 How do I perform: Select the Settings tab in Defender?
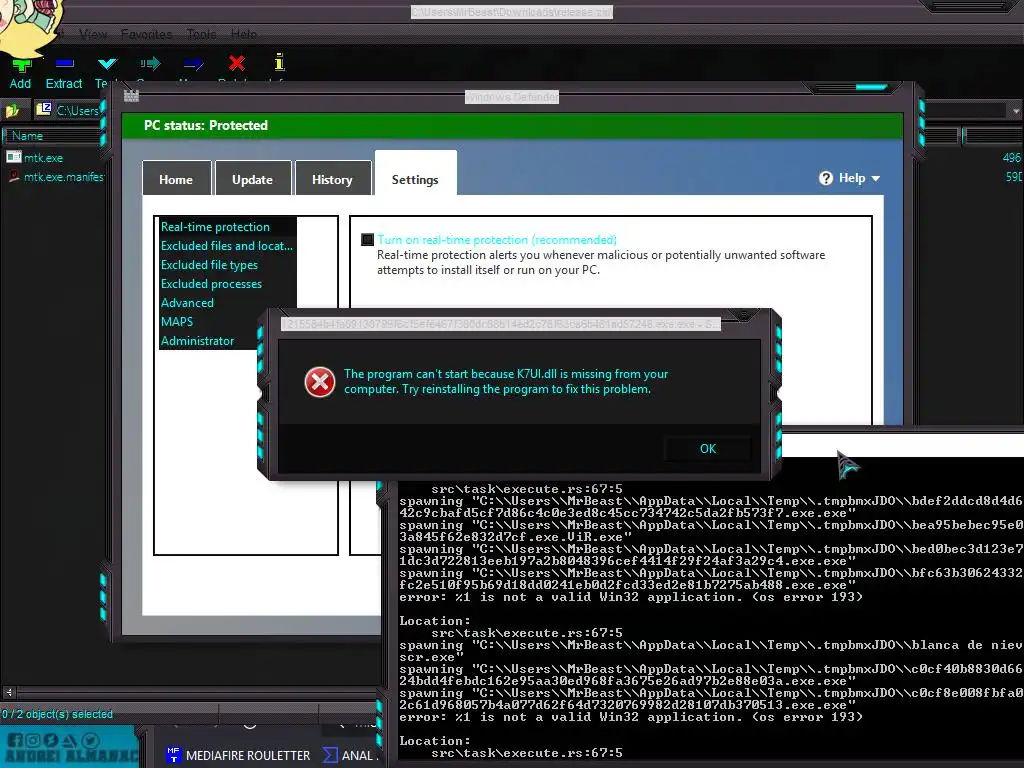415,174
